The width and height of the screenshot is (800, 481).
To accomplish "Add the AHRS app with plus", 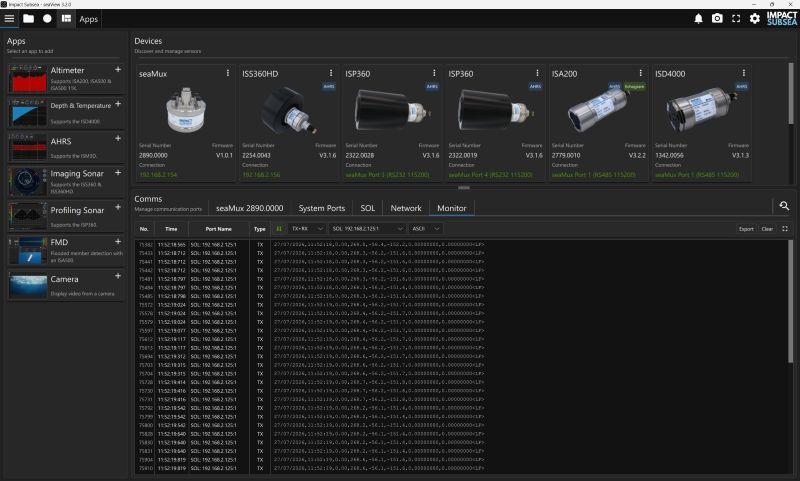I will click(118, 138).
